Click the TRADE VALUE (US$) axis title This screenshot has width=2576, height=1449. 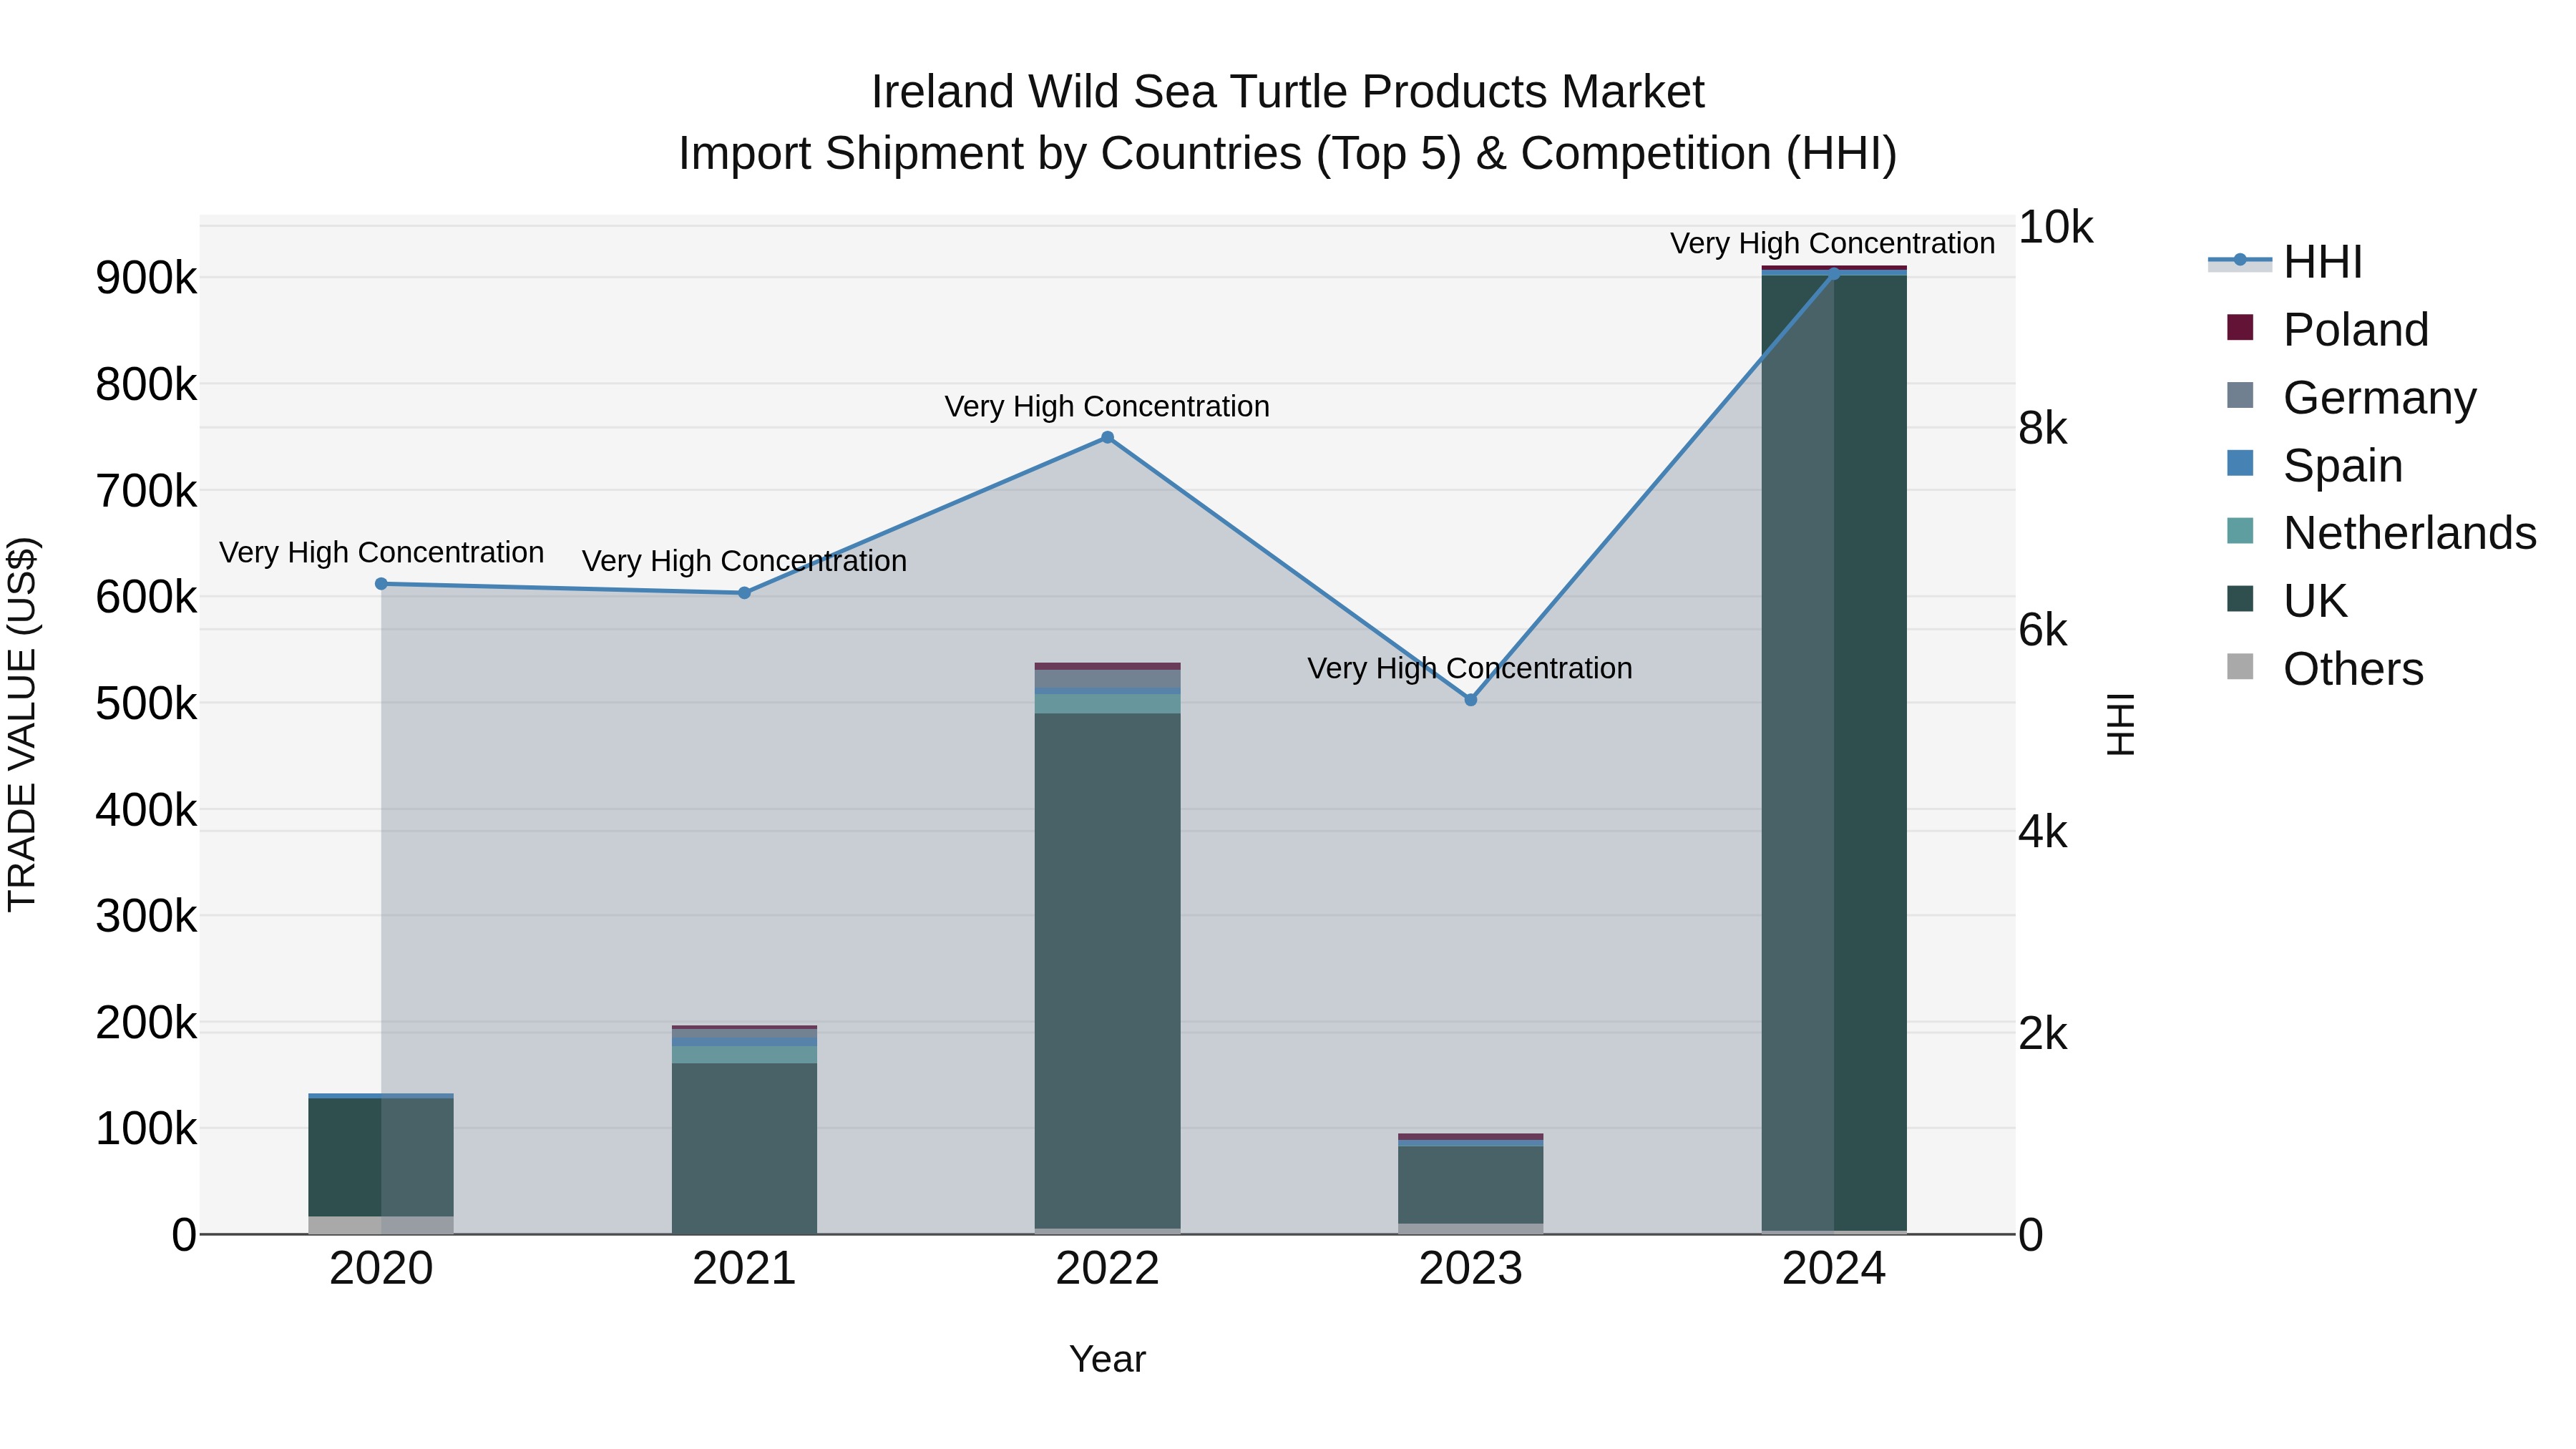(22, 724)
